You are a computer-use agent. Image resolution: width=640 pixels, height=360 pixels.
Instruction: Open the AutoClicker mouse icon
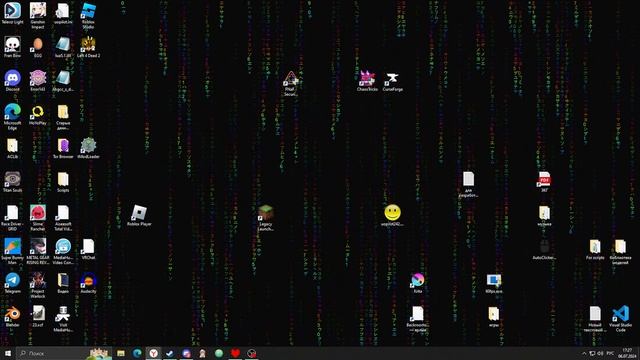click(x=544, y=249)
